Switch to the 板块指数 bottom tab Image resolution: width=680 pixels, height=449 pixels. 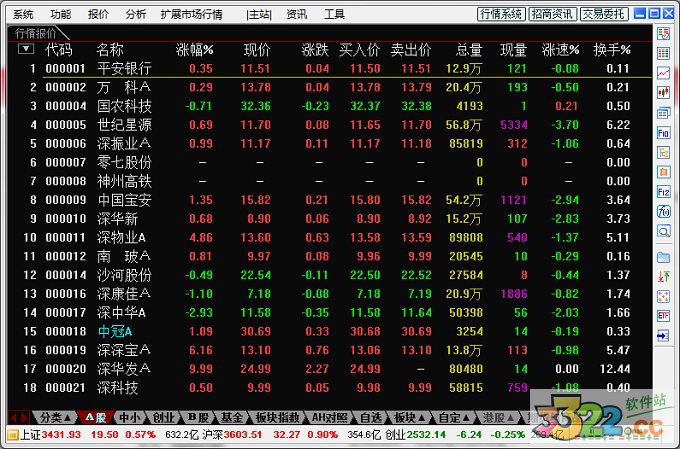click(x=278, y=418)
